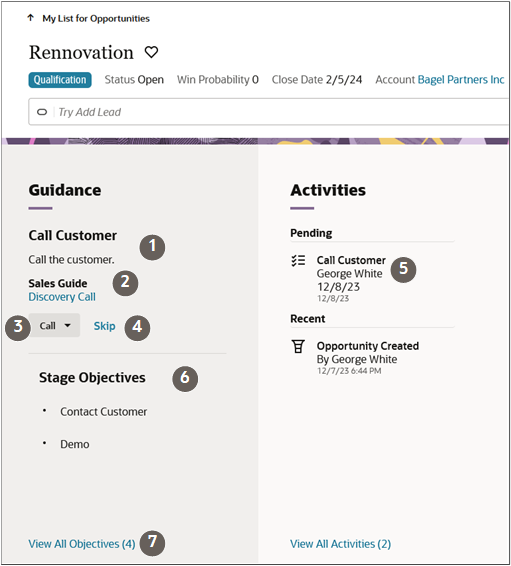Open the Call button dropdown arrow
511x566 pixels.
point(67,325)
